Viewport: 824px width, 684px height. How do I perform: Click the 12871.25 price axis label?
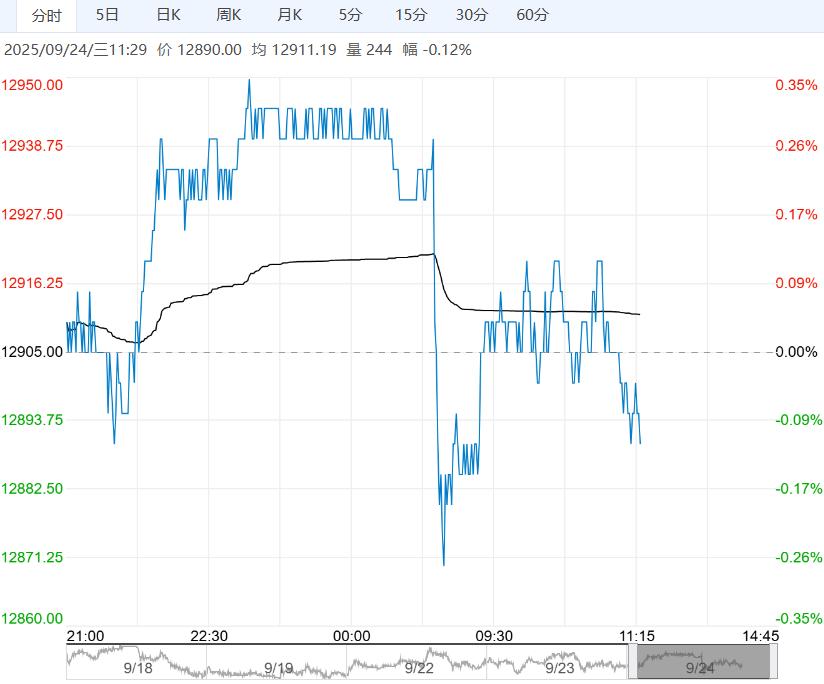point(32,557)
